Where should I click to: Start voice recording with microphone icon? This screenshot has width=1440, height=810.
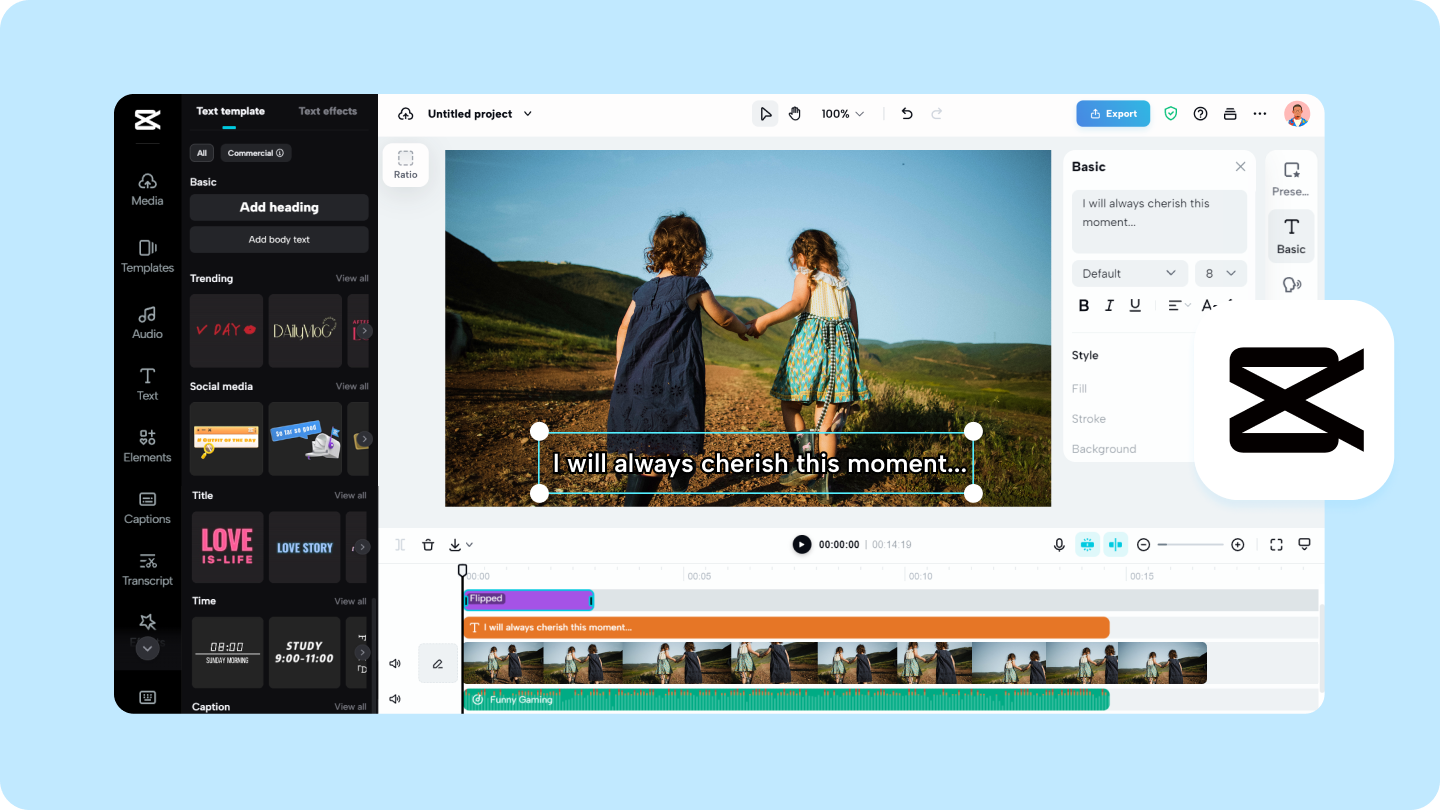click(1059, 545)
